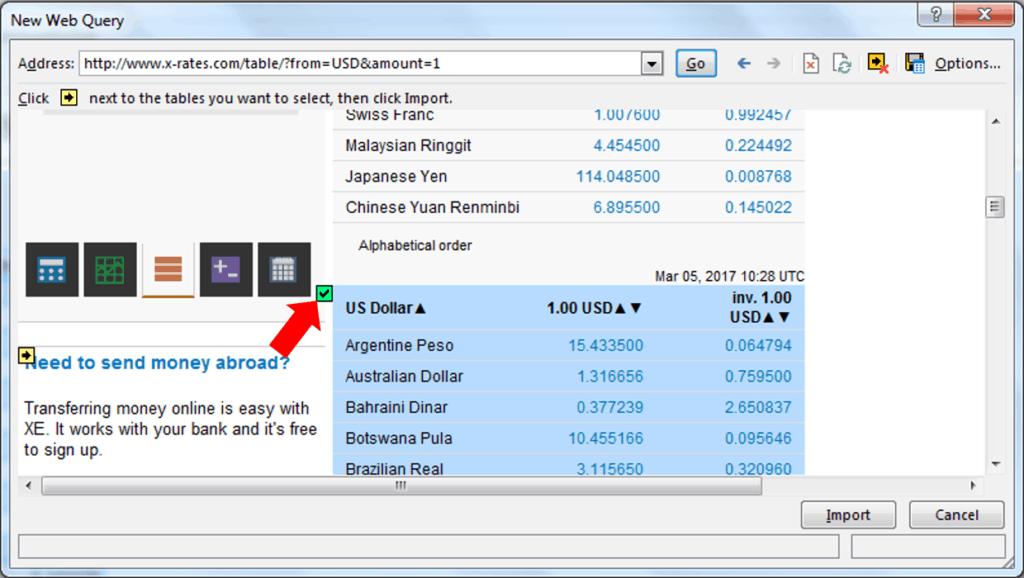Open the Options... menu
1024x578 pixels.
coord(967,63)
